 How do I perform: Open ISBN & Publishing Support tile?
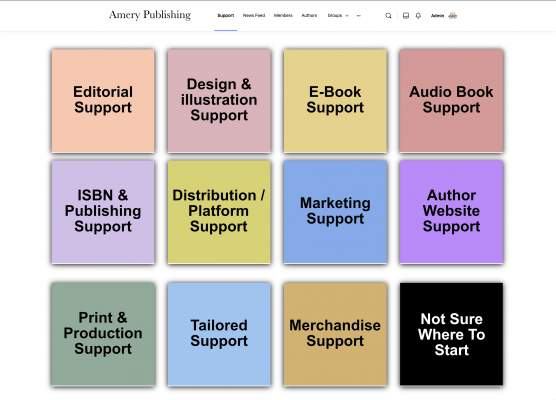tap(103, 212)
